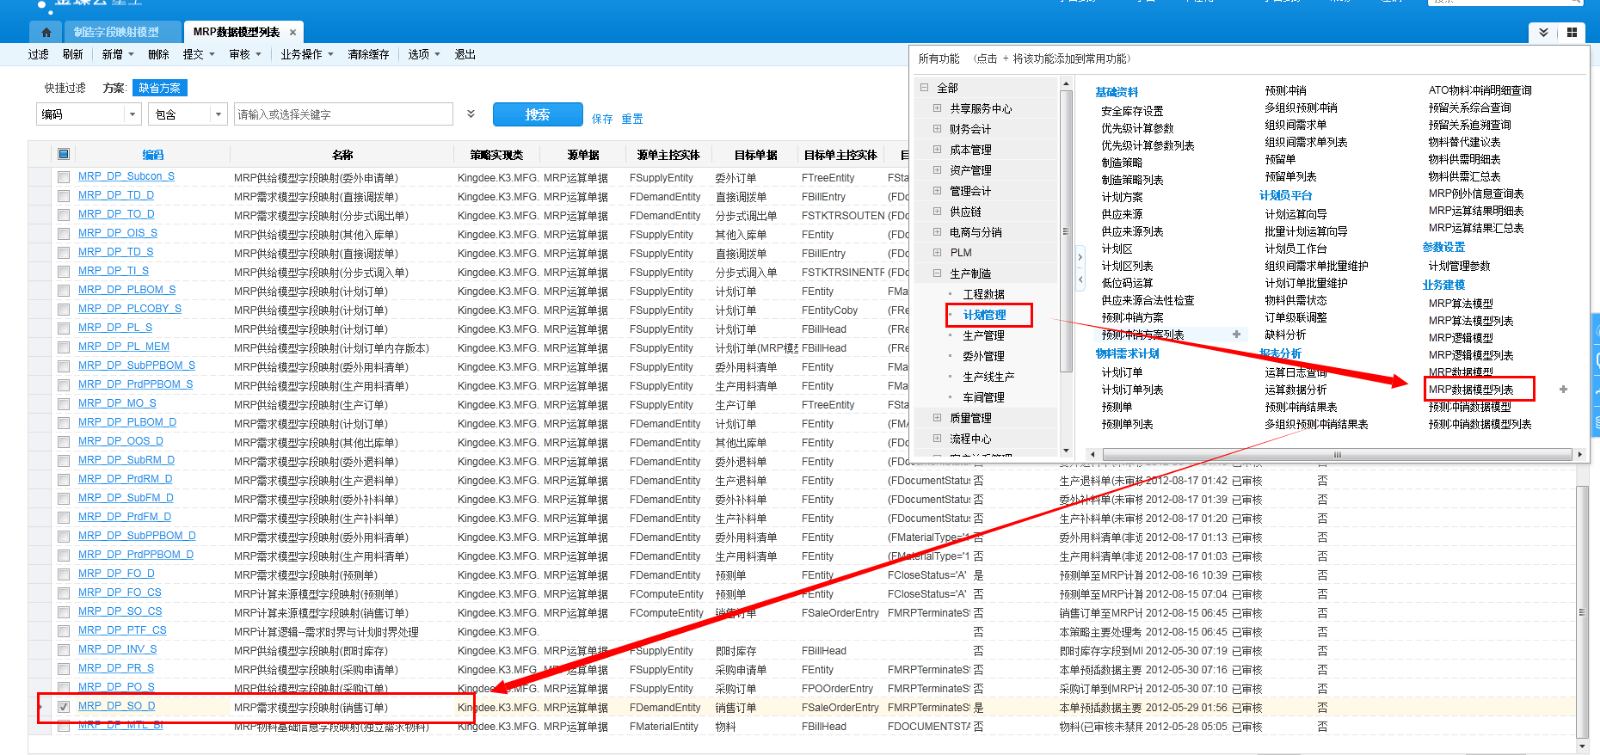Click the double-chevron collapse icon near grid icon

click(x=1544, y=32)
